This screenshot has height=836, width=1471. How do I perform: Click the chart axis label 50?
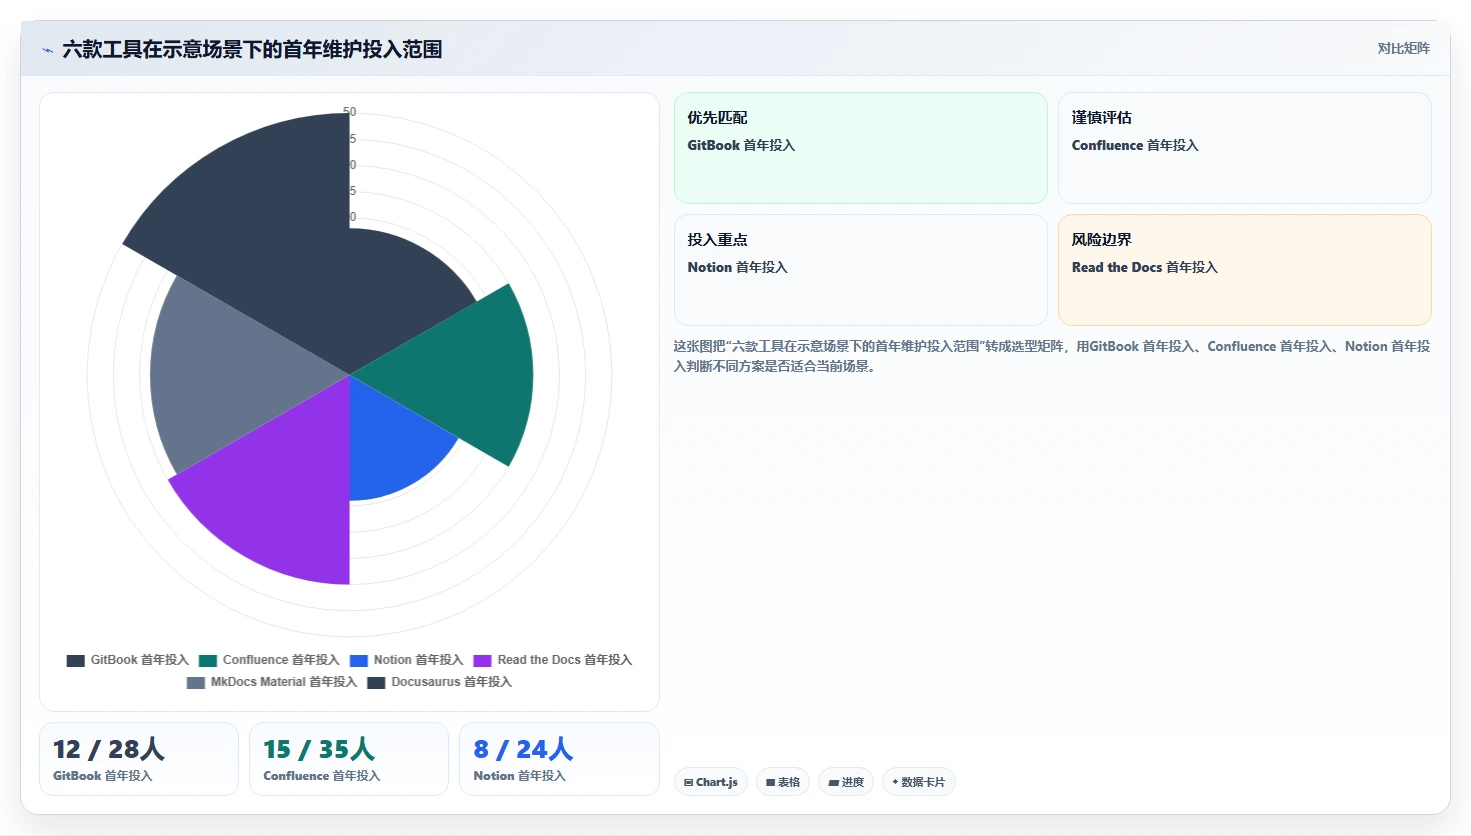pyautogui.click(x=350, y=112)
